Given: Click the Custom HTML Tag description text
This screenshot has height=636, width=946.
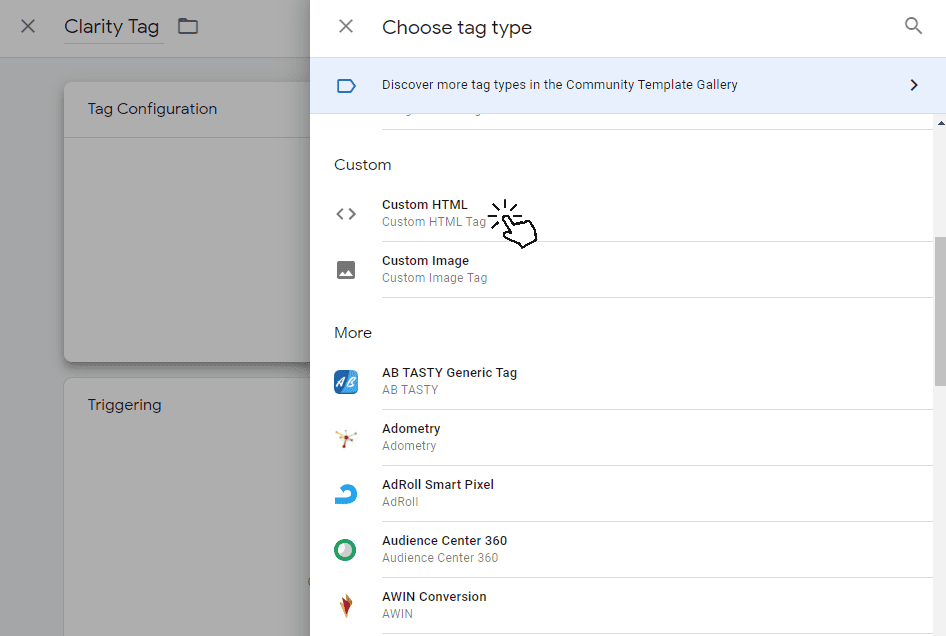Looking at the screenshot, I should (x=434, y=222).
